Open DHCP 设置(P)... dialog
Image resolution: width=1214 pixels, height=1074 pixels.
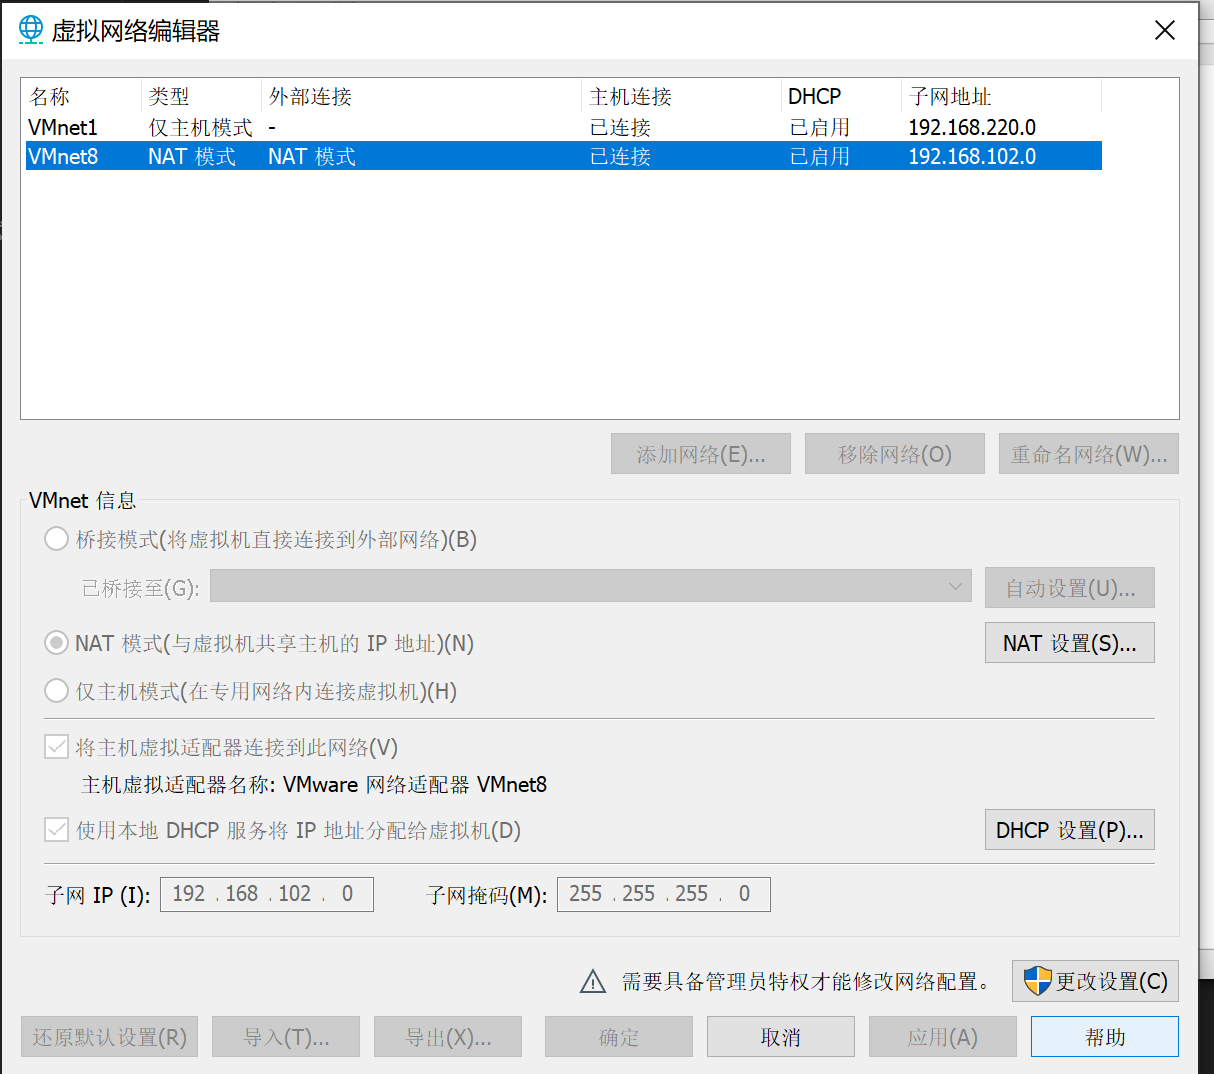1070,830
